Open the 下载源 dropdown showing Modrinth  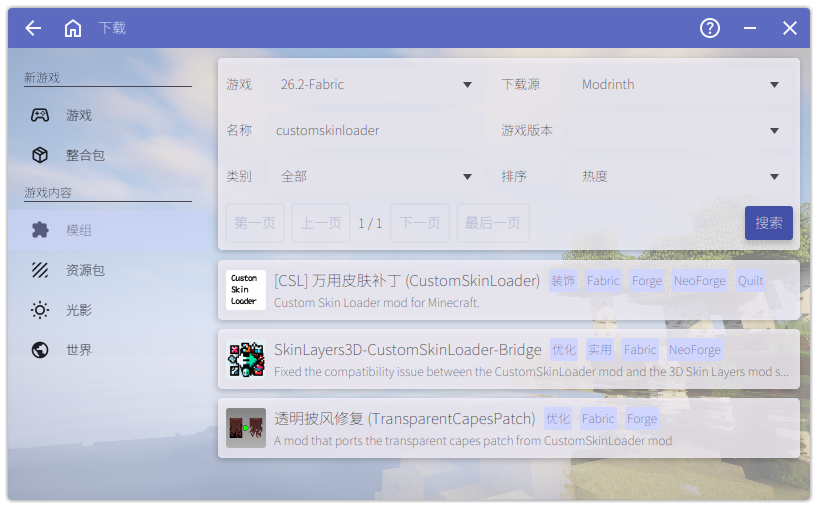click(x=679, y=84)
